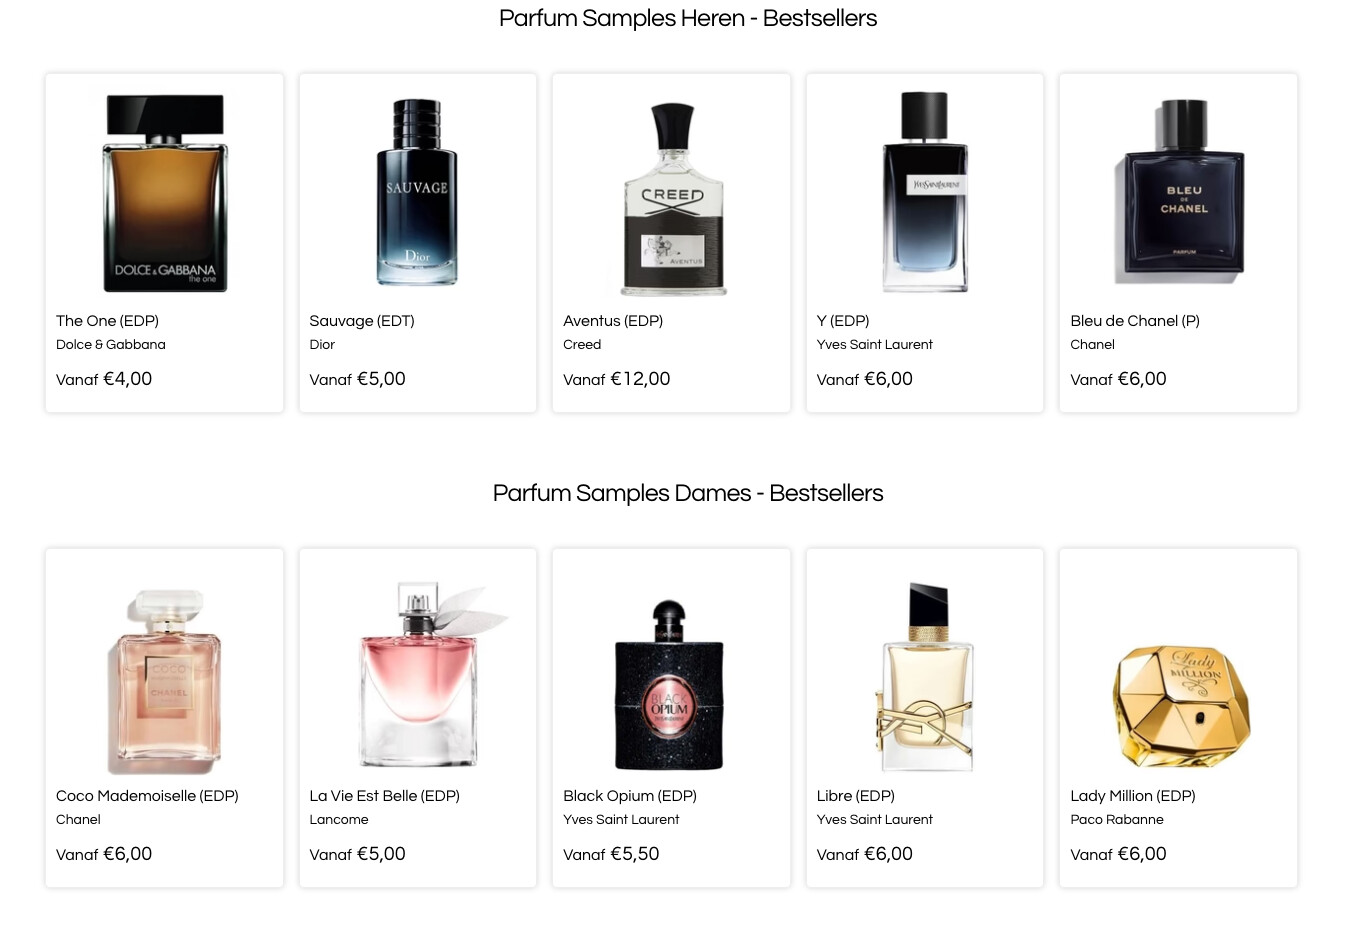Screen dimensions: 1360x925
Task: Open The One (EDP) product title
Action: [x=108, y=321]
